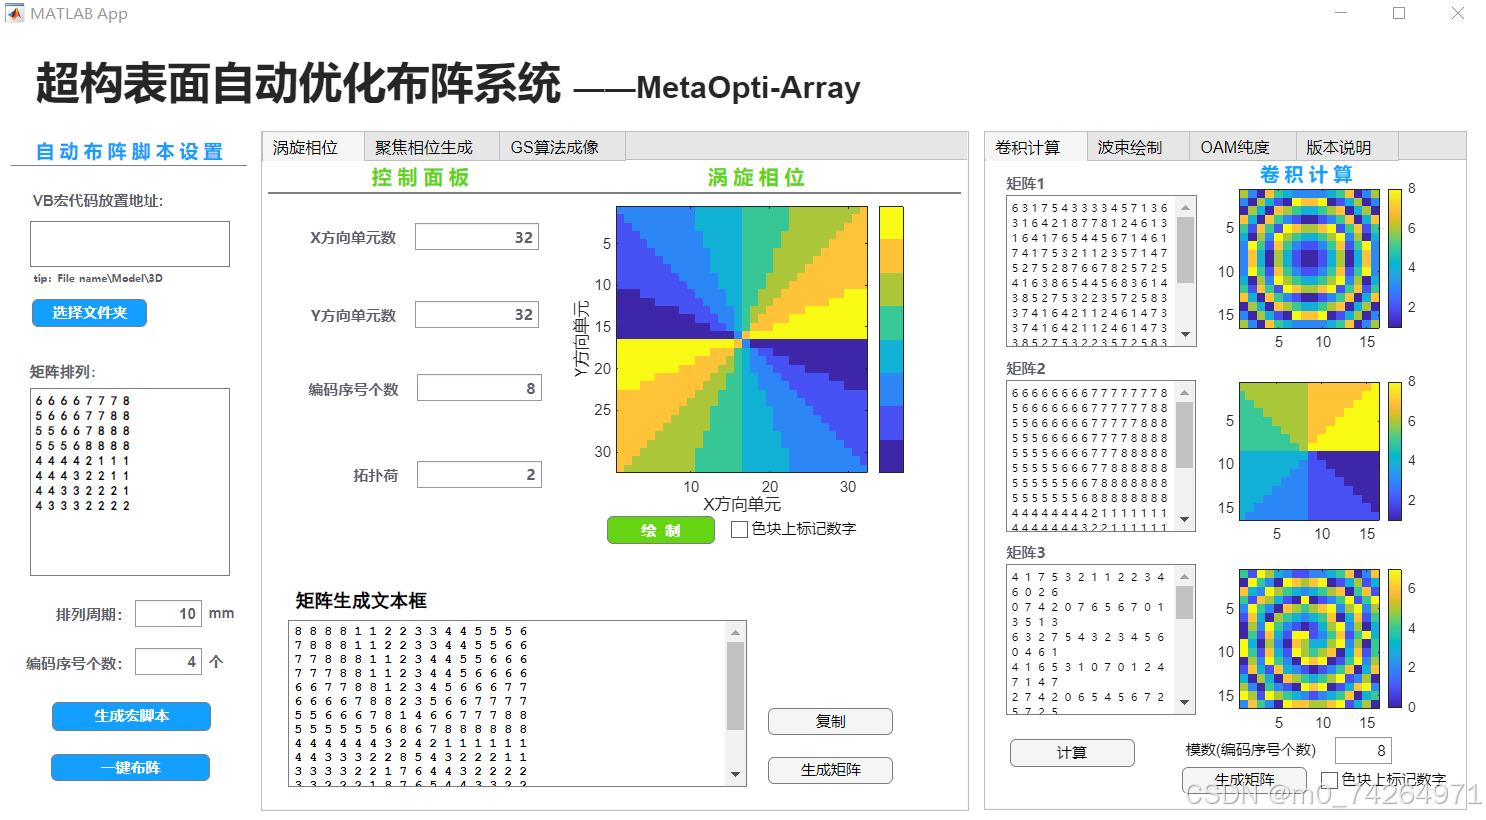
Task: Click the left-panel 编码序号个数 field showing 4
Action: click(168, 662)
